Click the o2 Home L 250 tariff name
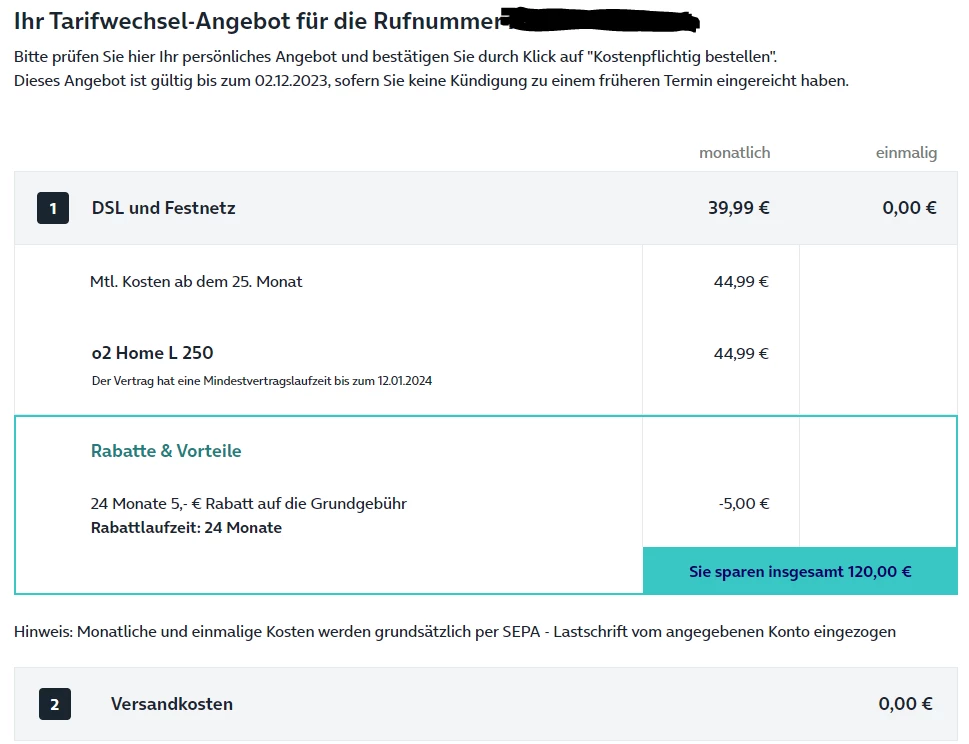 pos(152,353)
